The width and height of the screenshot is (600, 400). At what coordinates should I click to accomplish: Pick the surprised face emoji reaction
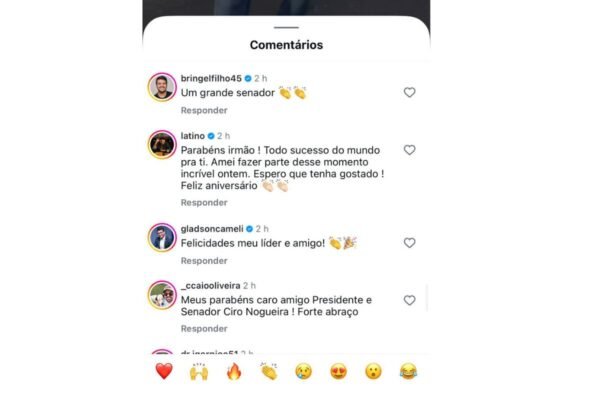(373, 371)
